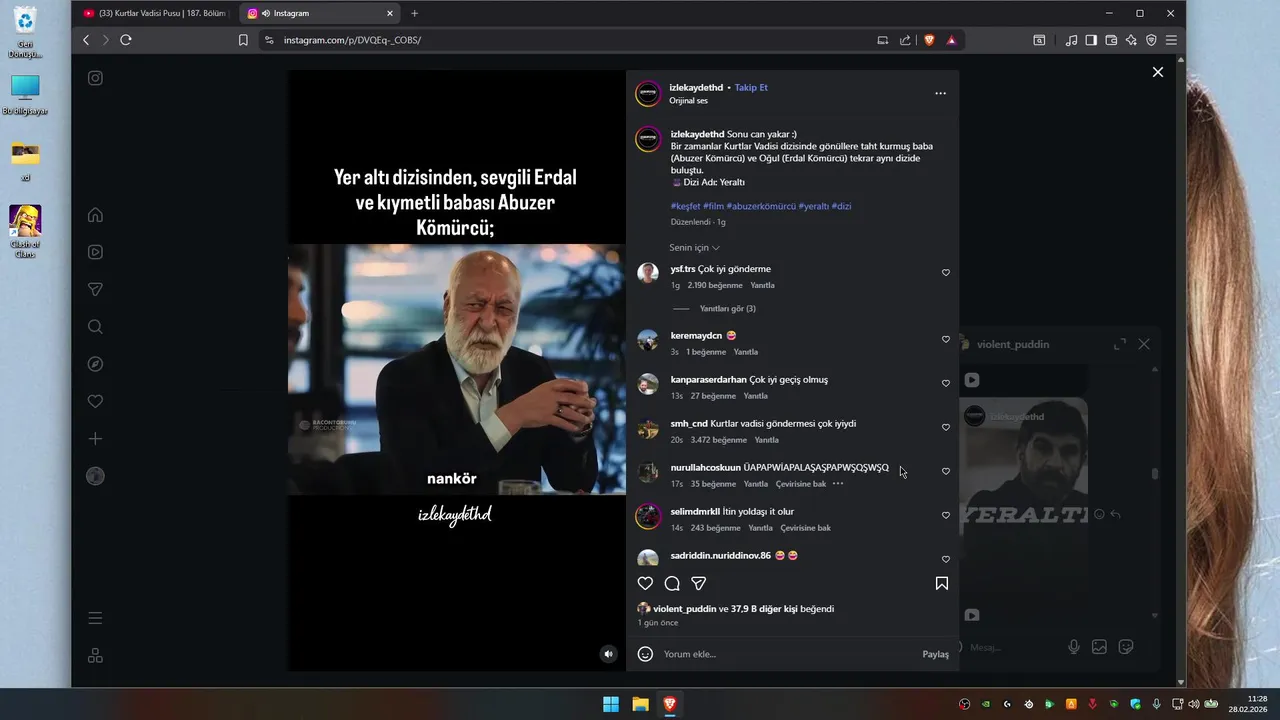Open the Meta apps grid icon in sidebar

click(x=95, y=656)
